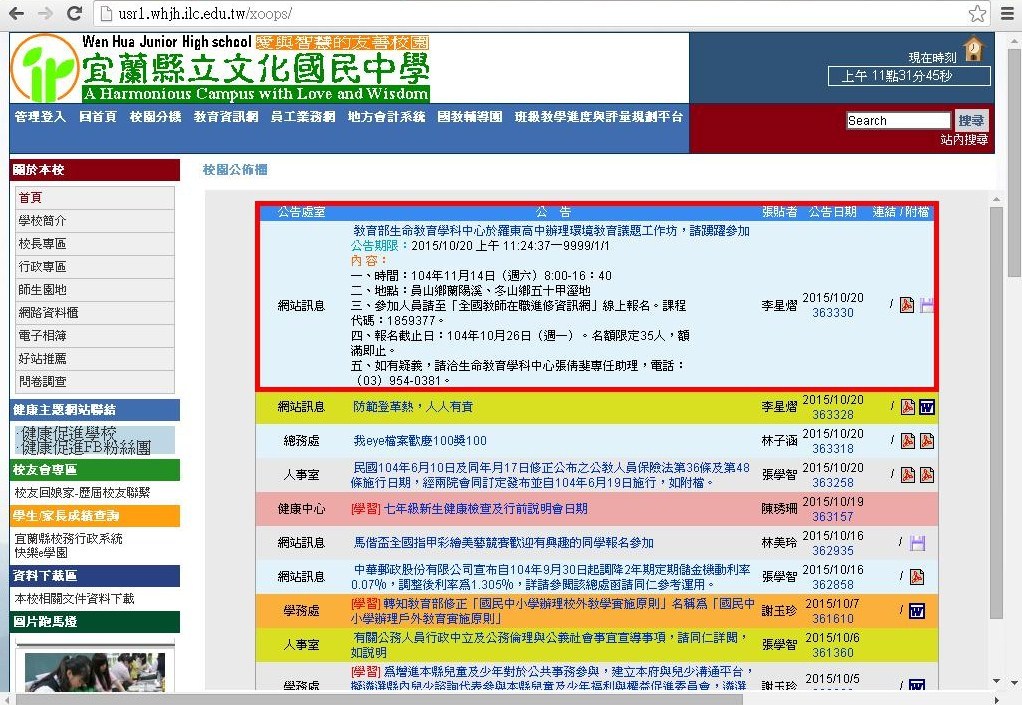
Task: Go back using browser back arrow
Action: tap(17, 14)
